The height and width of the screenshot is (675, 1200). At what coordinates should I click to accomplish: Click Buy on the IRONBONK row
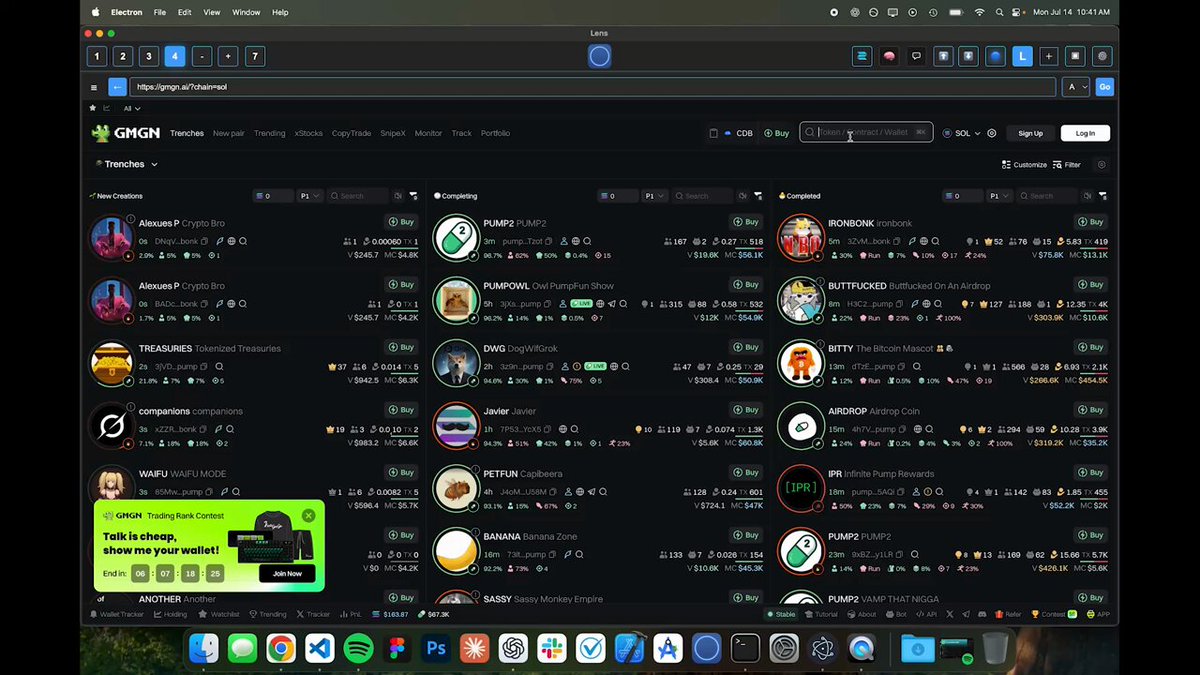coord(1091,222)
